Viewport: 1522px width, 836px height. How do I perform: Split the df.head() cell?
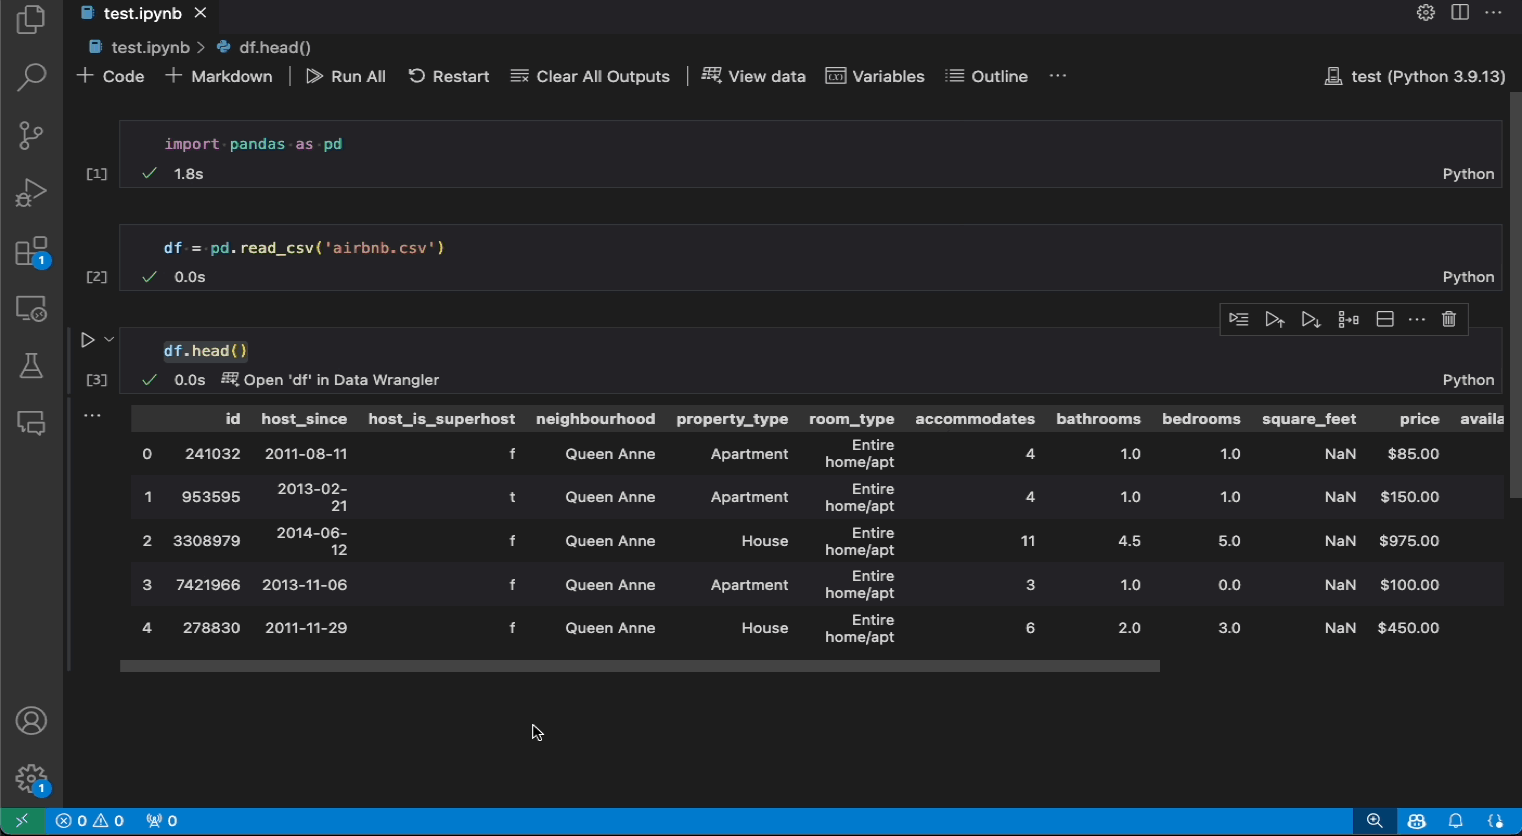click(x=1385, y=319)
